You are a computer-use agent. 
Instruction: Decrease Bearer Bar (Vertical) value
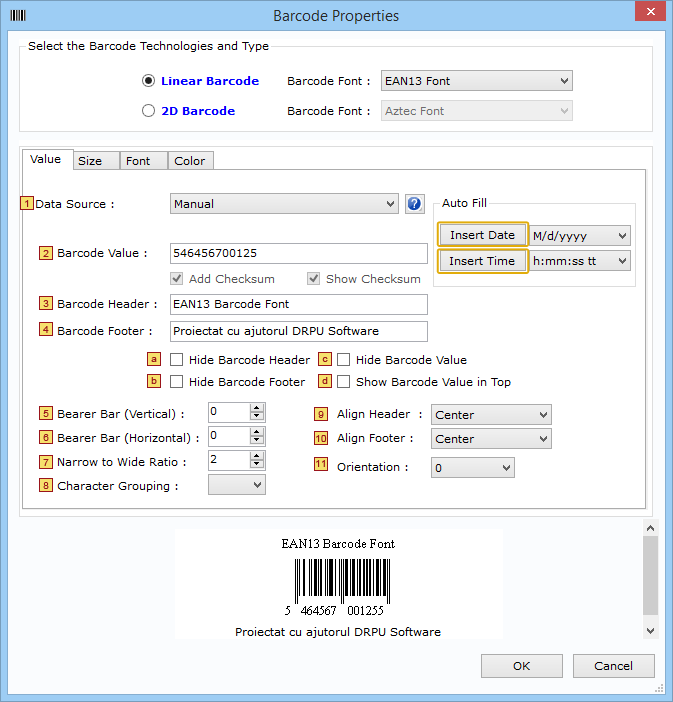tap(257, 416)
